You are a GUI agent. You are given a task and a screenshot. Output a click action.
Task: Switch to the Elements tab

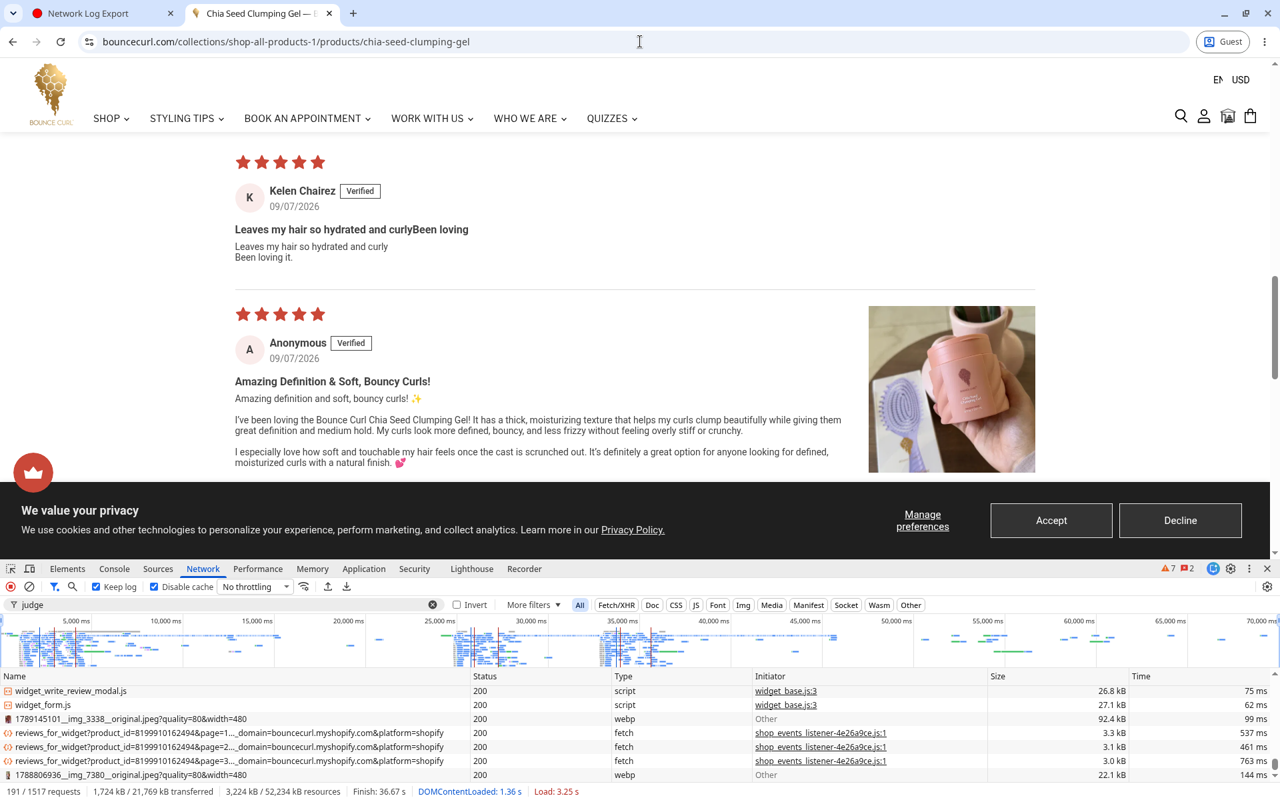67,569
